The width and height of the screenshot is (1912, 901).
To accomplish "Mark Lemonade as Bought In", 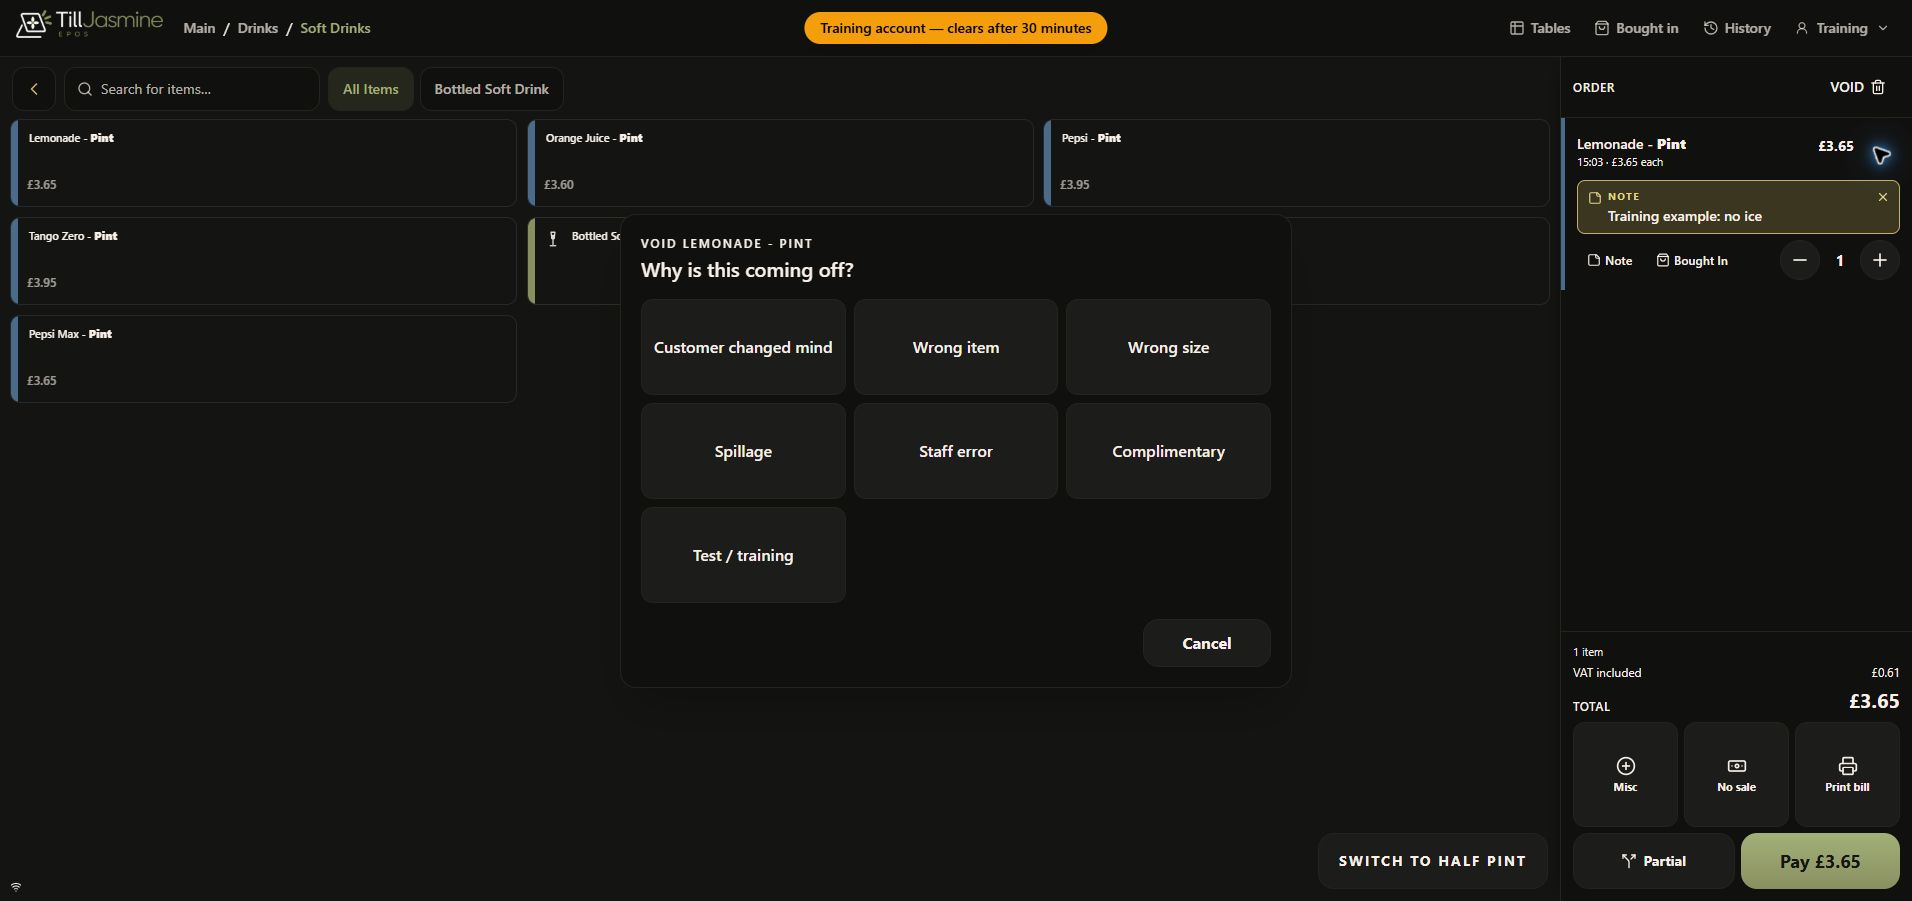I will [x=1692, y=261].
